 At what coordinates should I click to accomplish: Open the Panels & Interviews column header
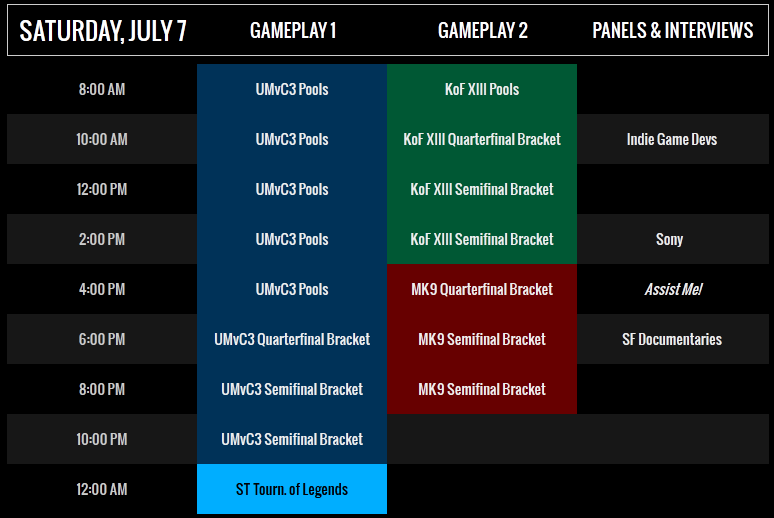pos(672,31)
